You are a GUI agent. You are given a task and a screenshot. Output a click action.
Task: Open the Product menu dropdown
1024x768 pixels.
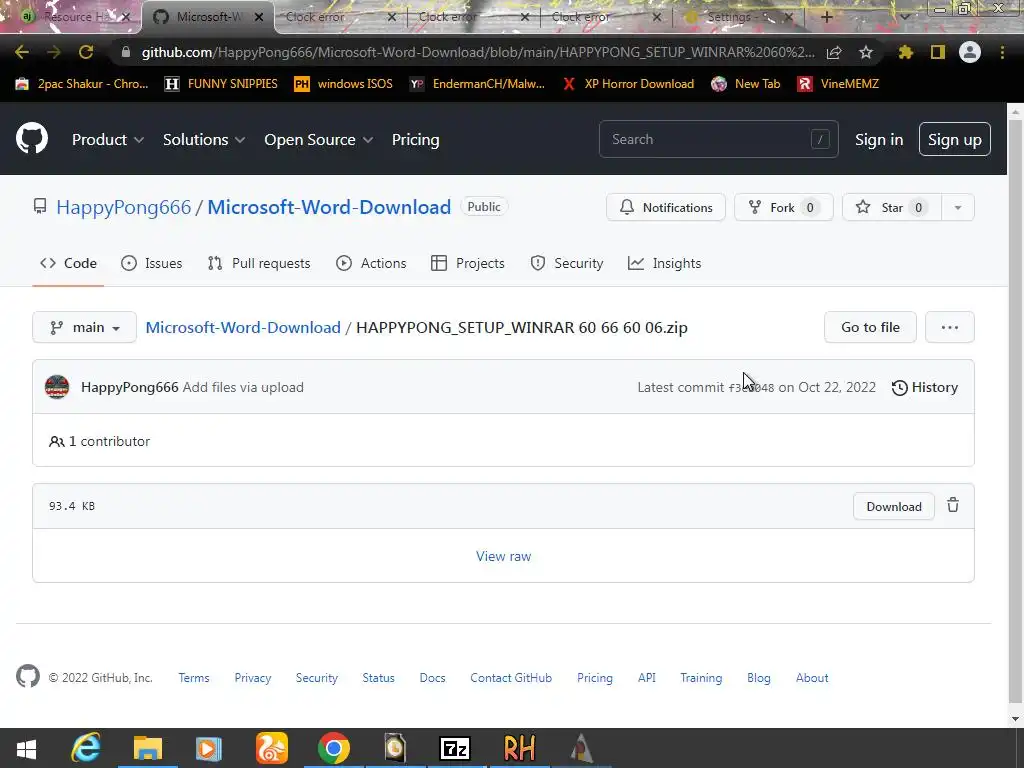[108, 139]
